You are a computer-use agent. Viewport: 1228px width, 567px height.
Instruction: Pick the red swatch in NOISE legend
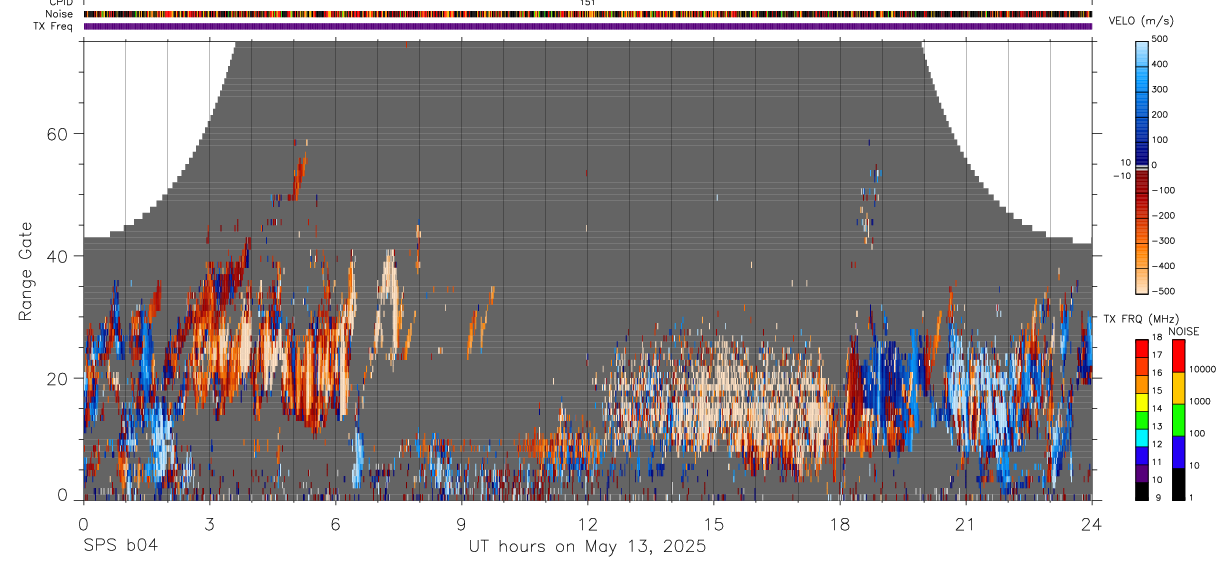1177,356
